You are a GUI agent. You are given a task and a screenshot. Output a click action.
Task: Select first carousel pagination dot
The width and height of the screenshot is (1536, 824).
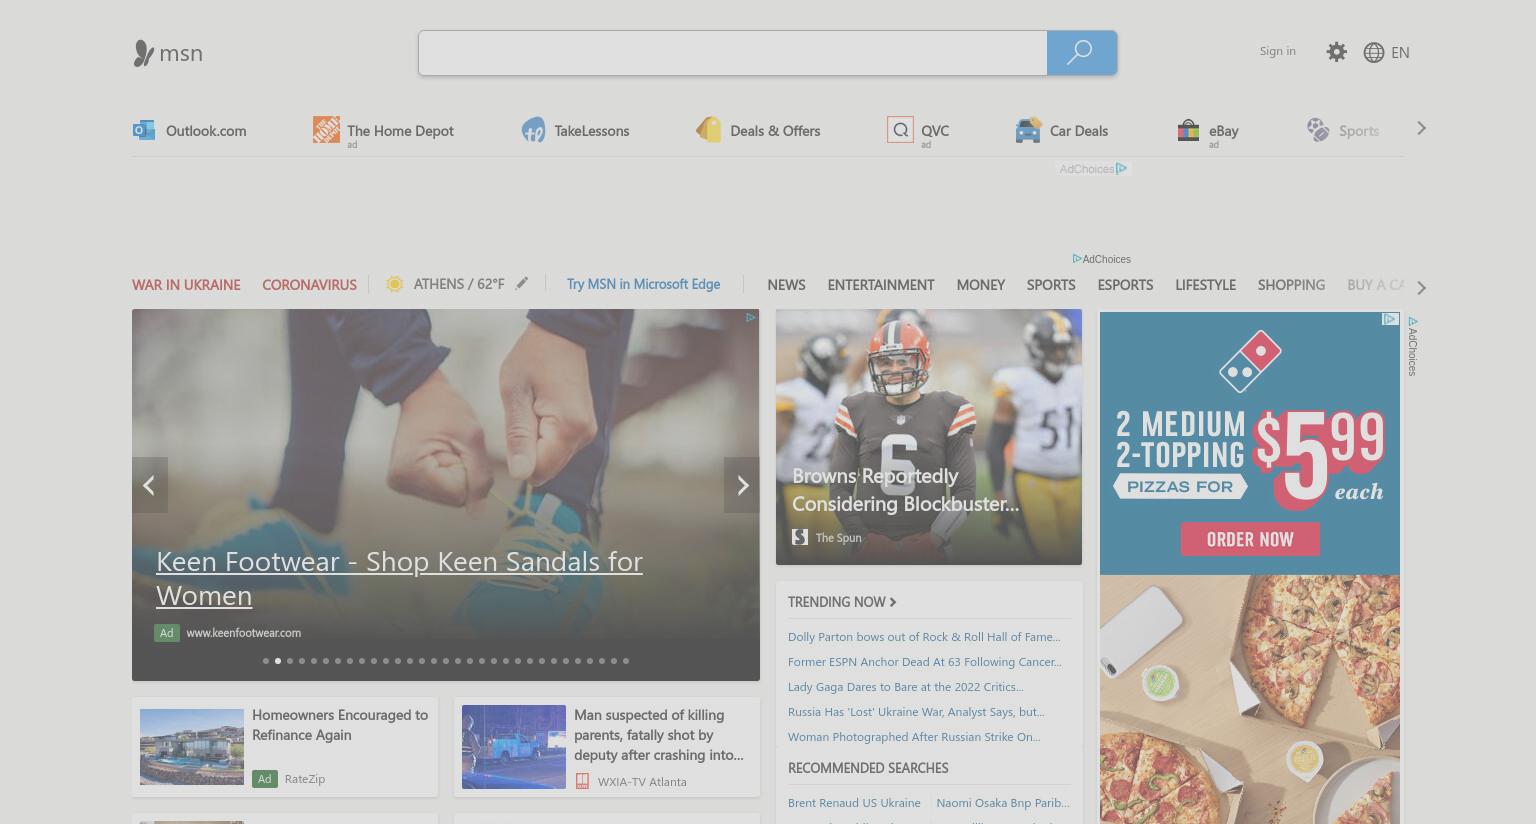[x=266, y=661]
